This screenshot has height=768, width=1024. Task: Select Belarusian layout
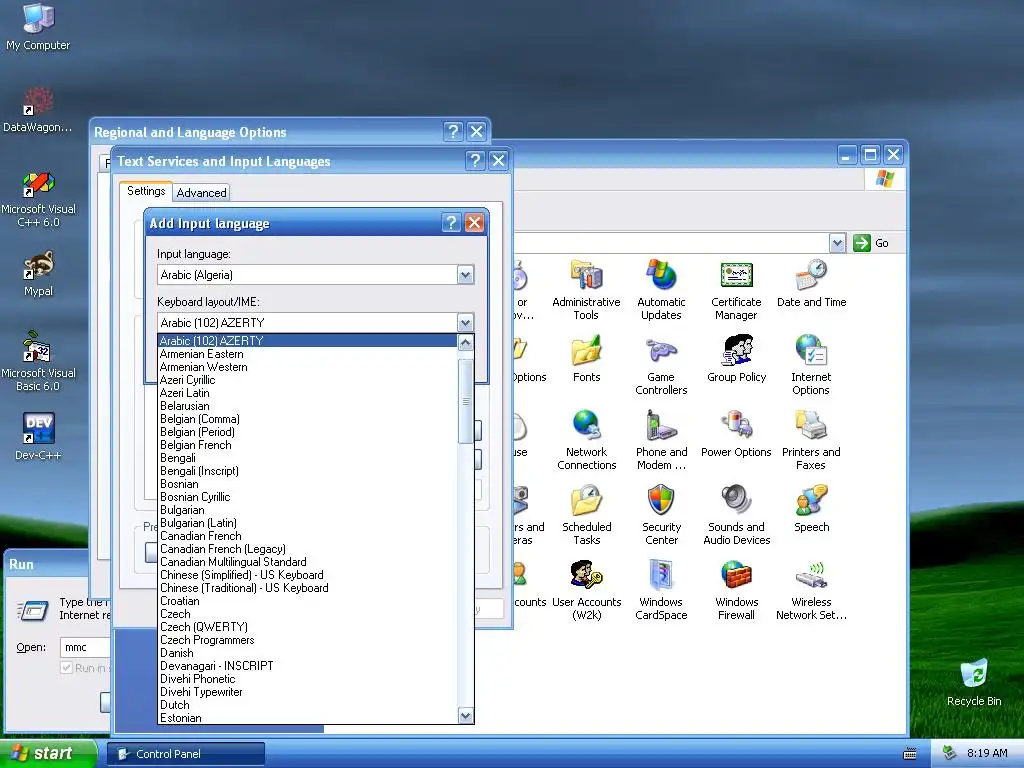[x=308, y=406]
